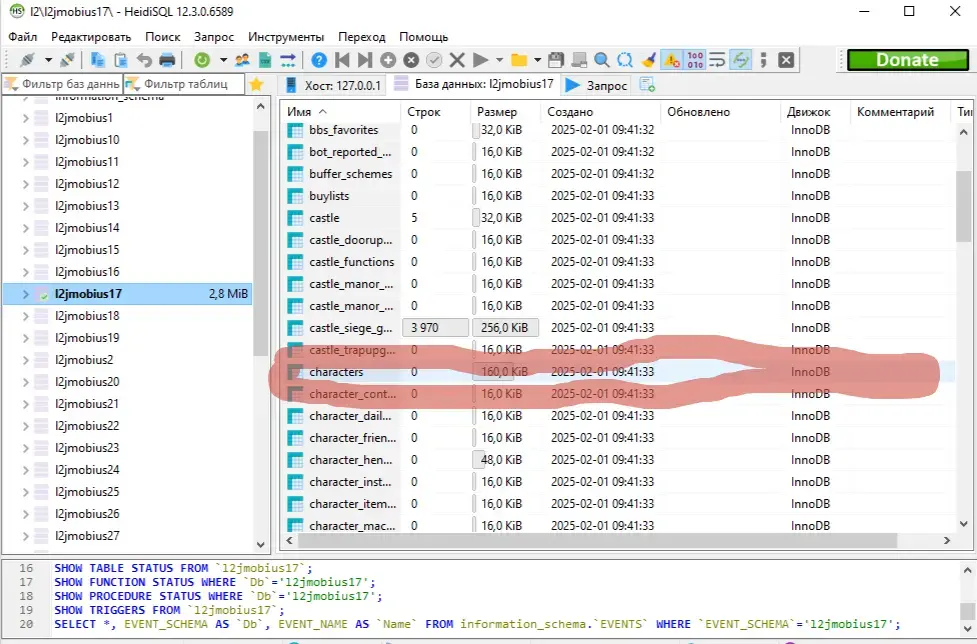Sort tables by the Строк column header
Viewport: 977px width, 644px height.
(436, 111)
